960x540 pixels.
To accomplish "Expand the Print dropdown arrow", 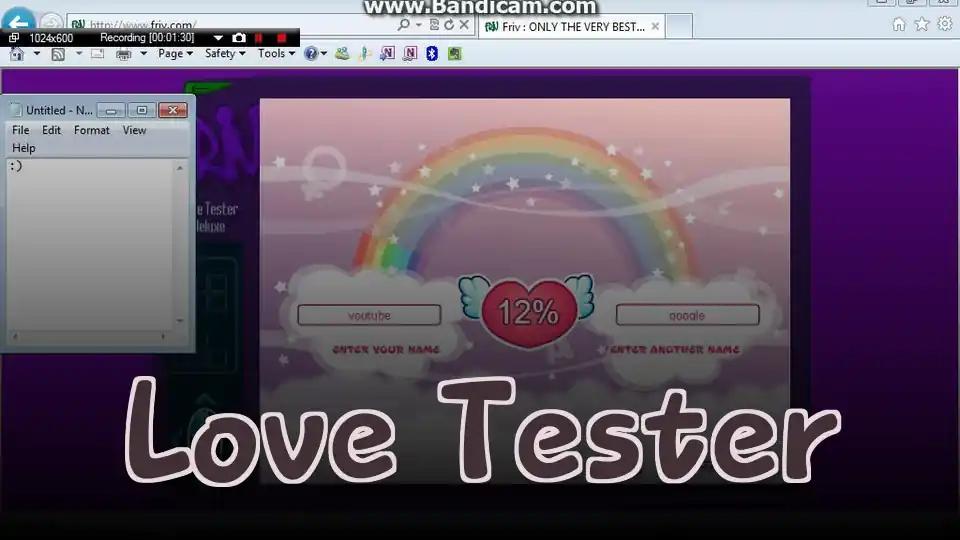I will pyautogui.click(x=143, y=54).
